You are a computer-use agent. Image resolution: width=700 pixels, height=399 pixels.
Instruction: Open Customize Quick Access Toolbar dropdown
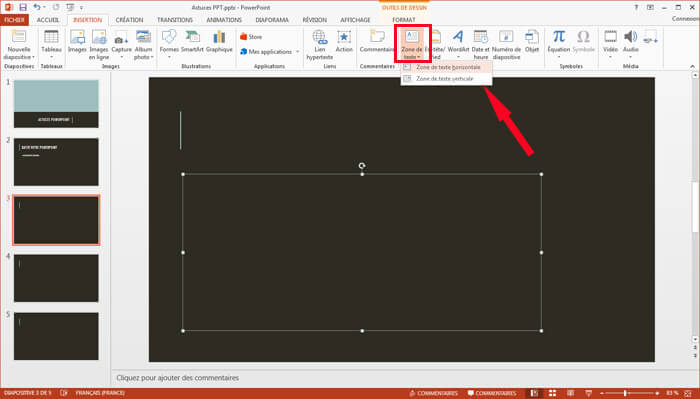tap(81, 8)
